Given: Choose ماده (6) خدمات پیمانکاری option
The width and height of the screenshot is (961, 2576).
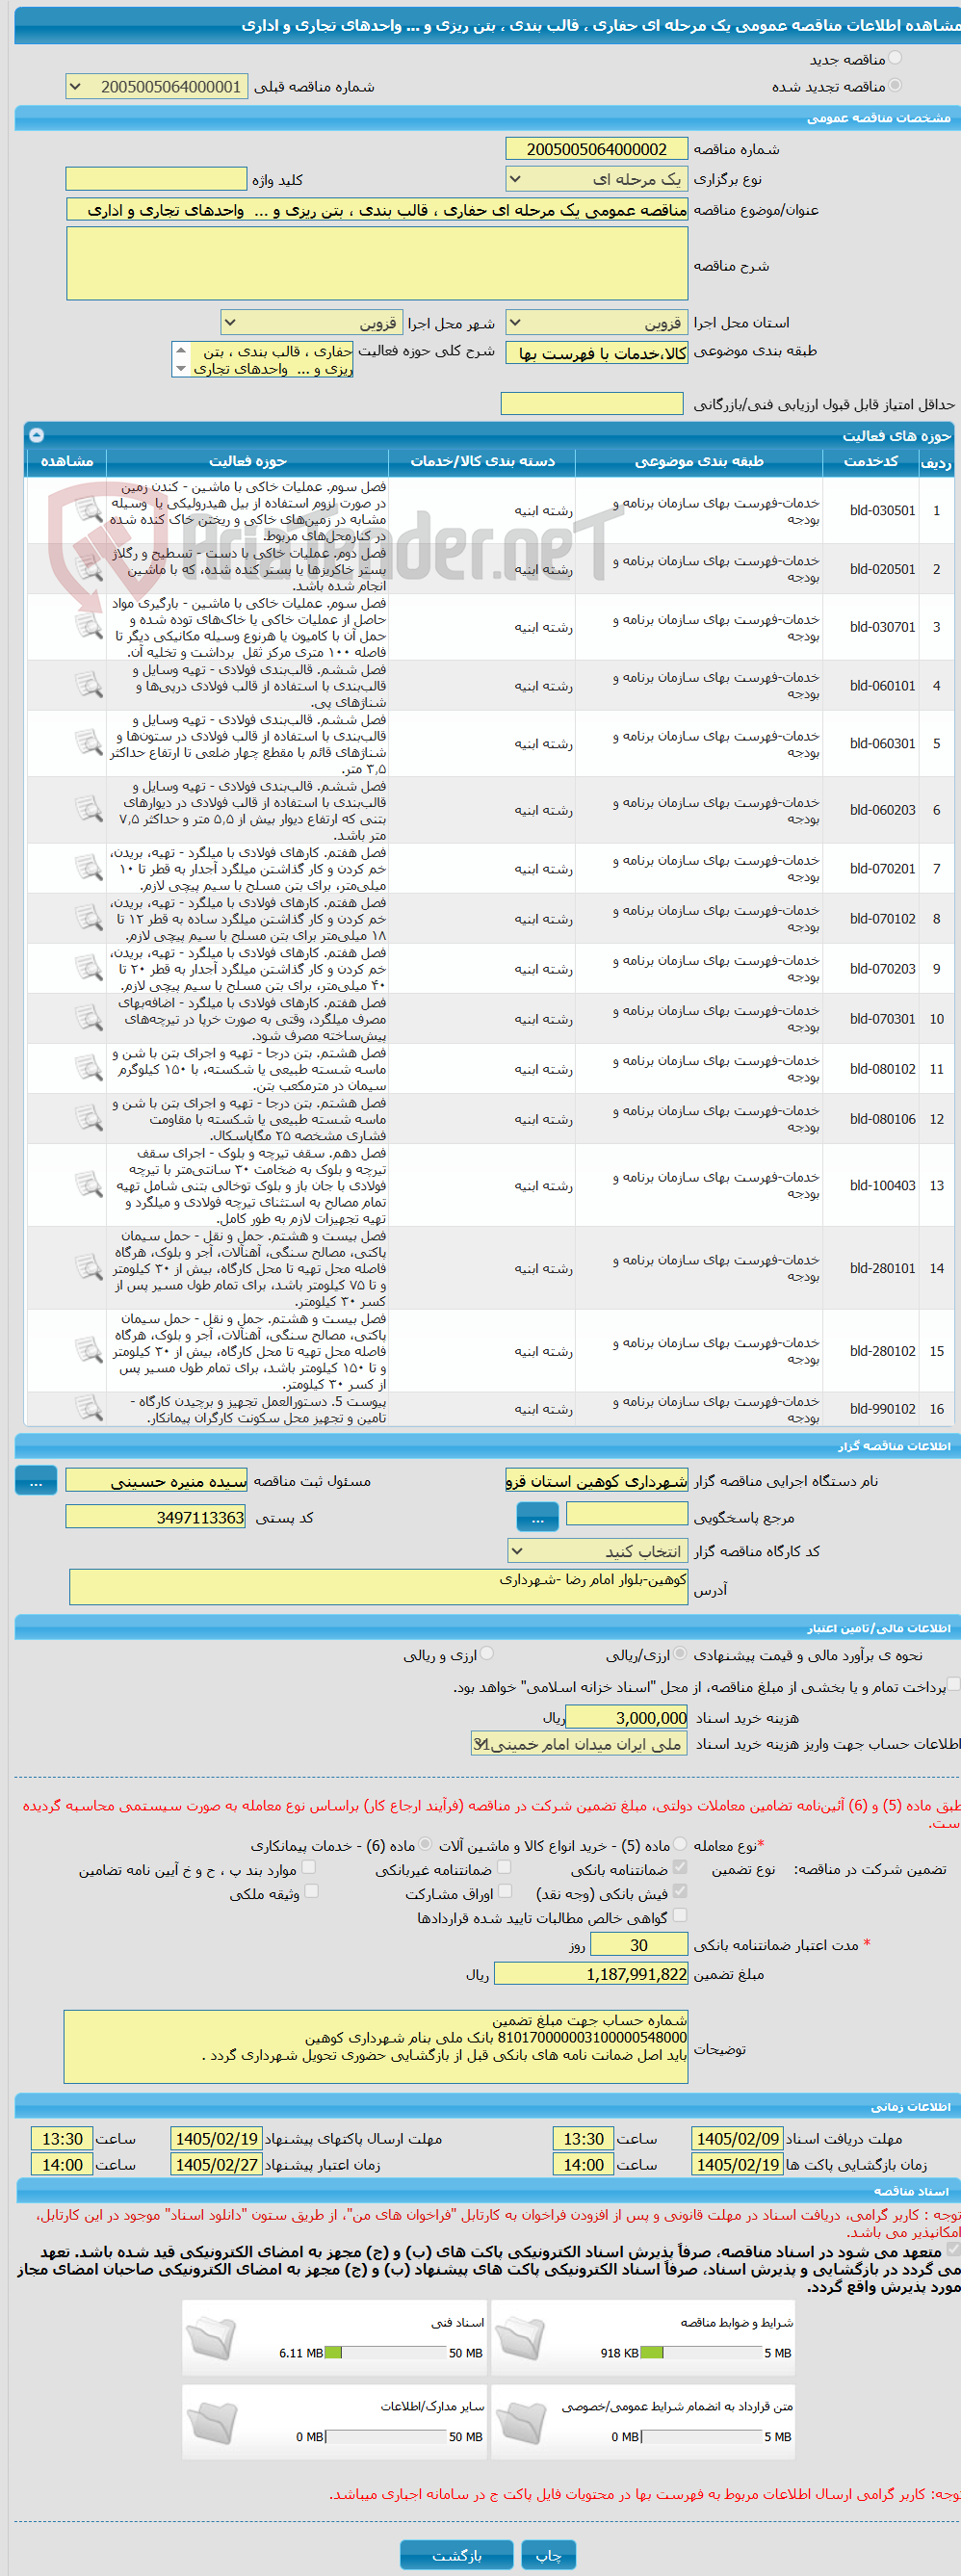Looking at the screenshot, I should tap(426, 1844).
